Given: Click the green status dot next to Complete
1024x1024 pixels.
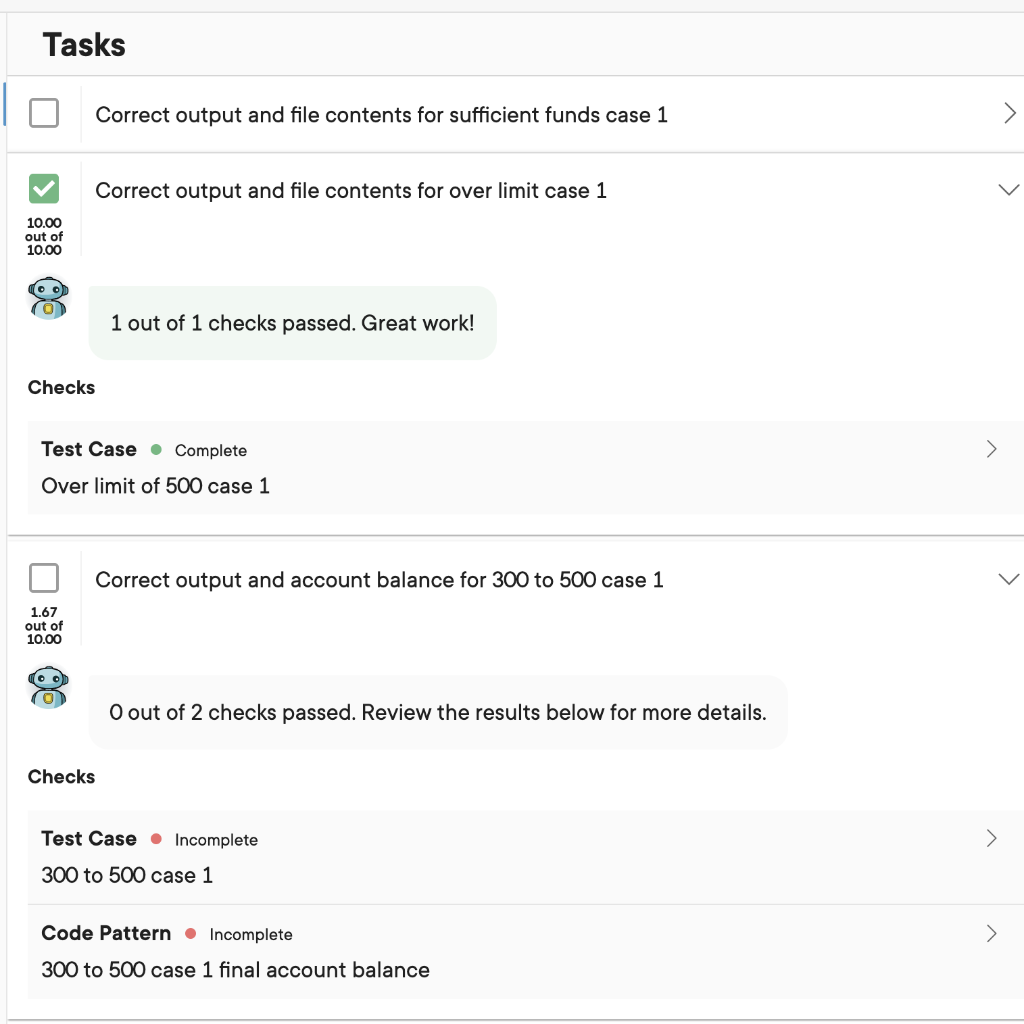Looking at the screenshot, I should 156,449.
